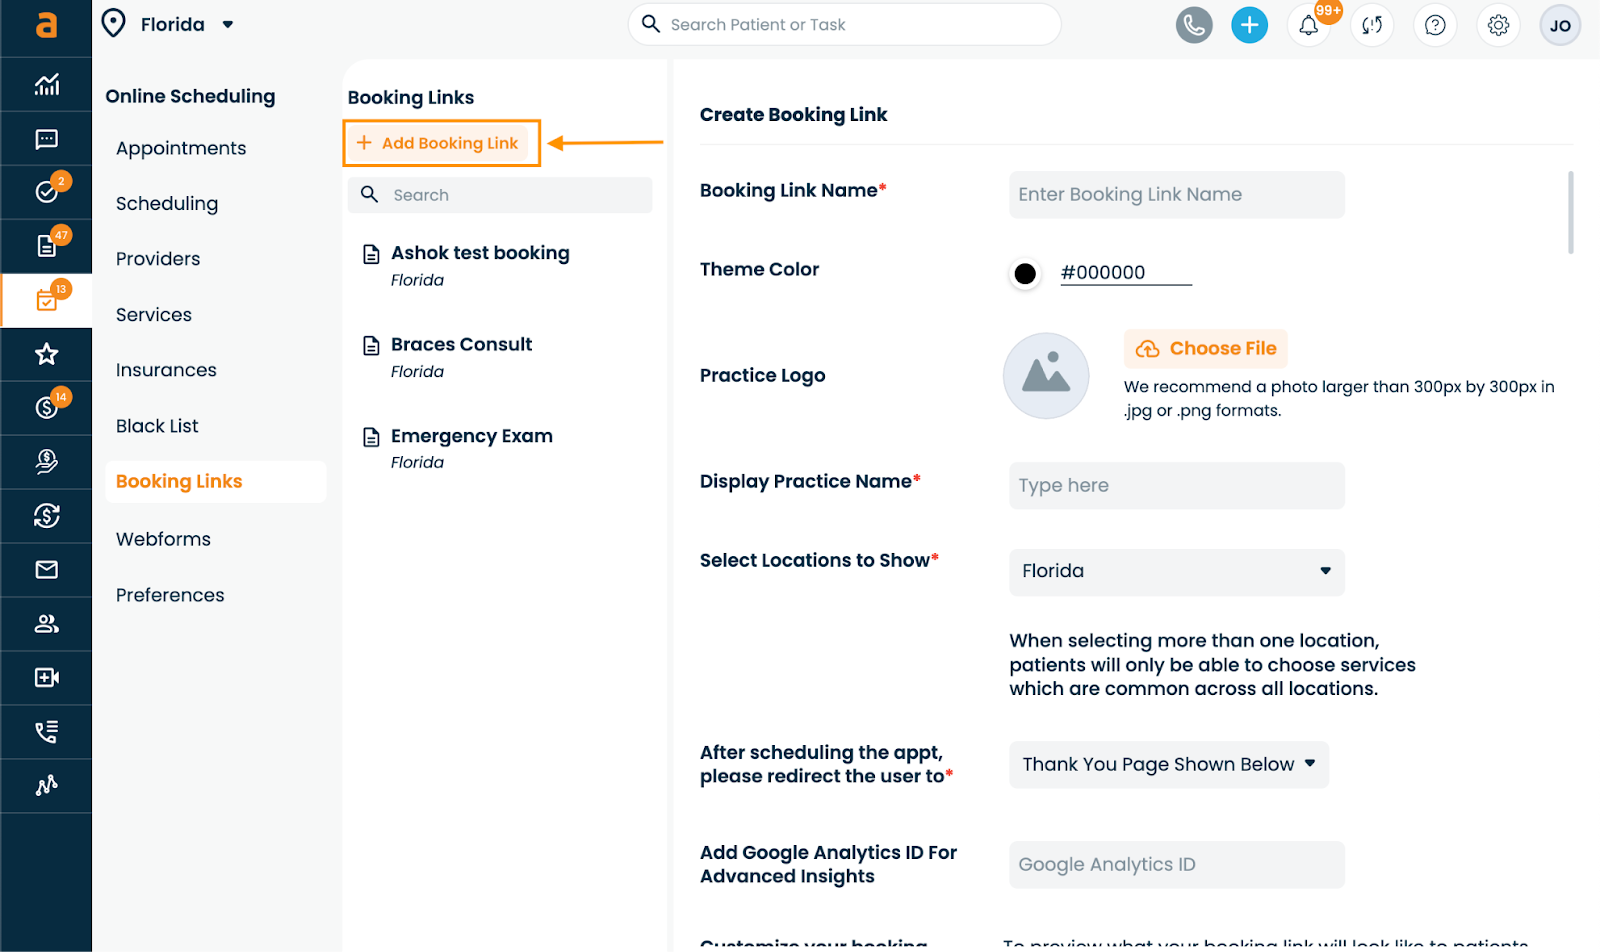This screenshot has height=952, width=1600.
Task: Click the blue plus create icon
Action: 1249,25
